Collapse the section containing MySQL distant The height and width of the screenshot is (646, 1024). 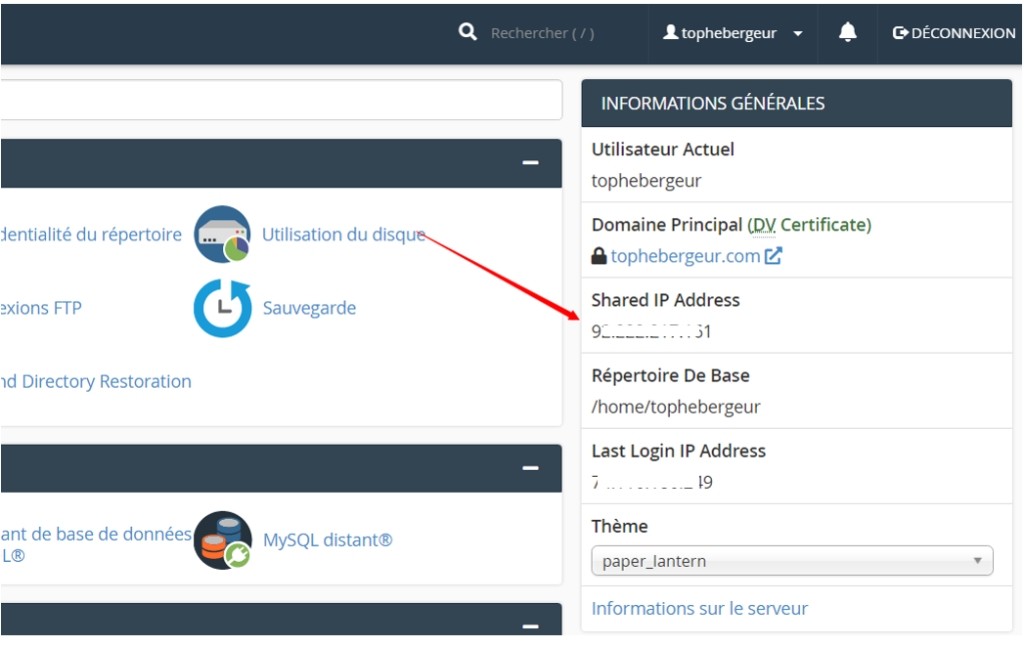tap(530, 468)
